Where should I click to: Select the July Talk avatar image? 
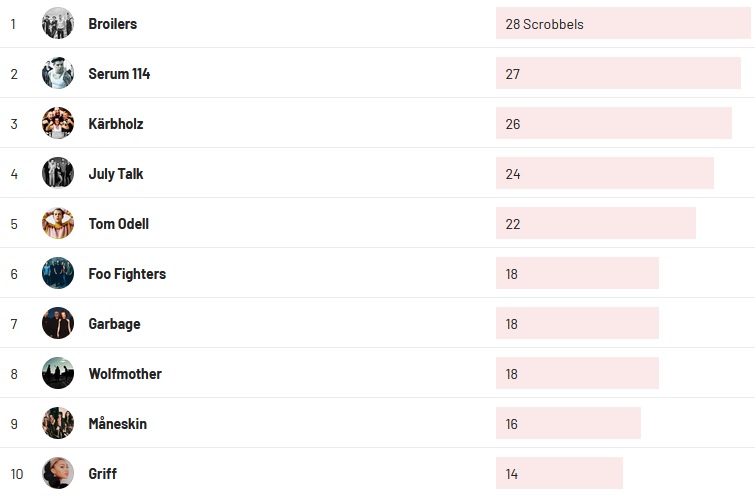tap(58, 173)
